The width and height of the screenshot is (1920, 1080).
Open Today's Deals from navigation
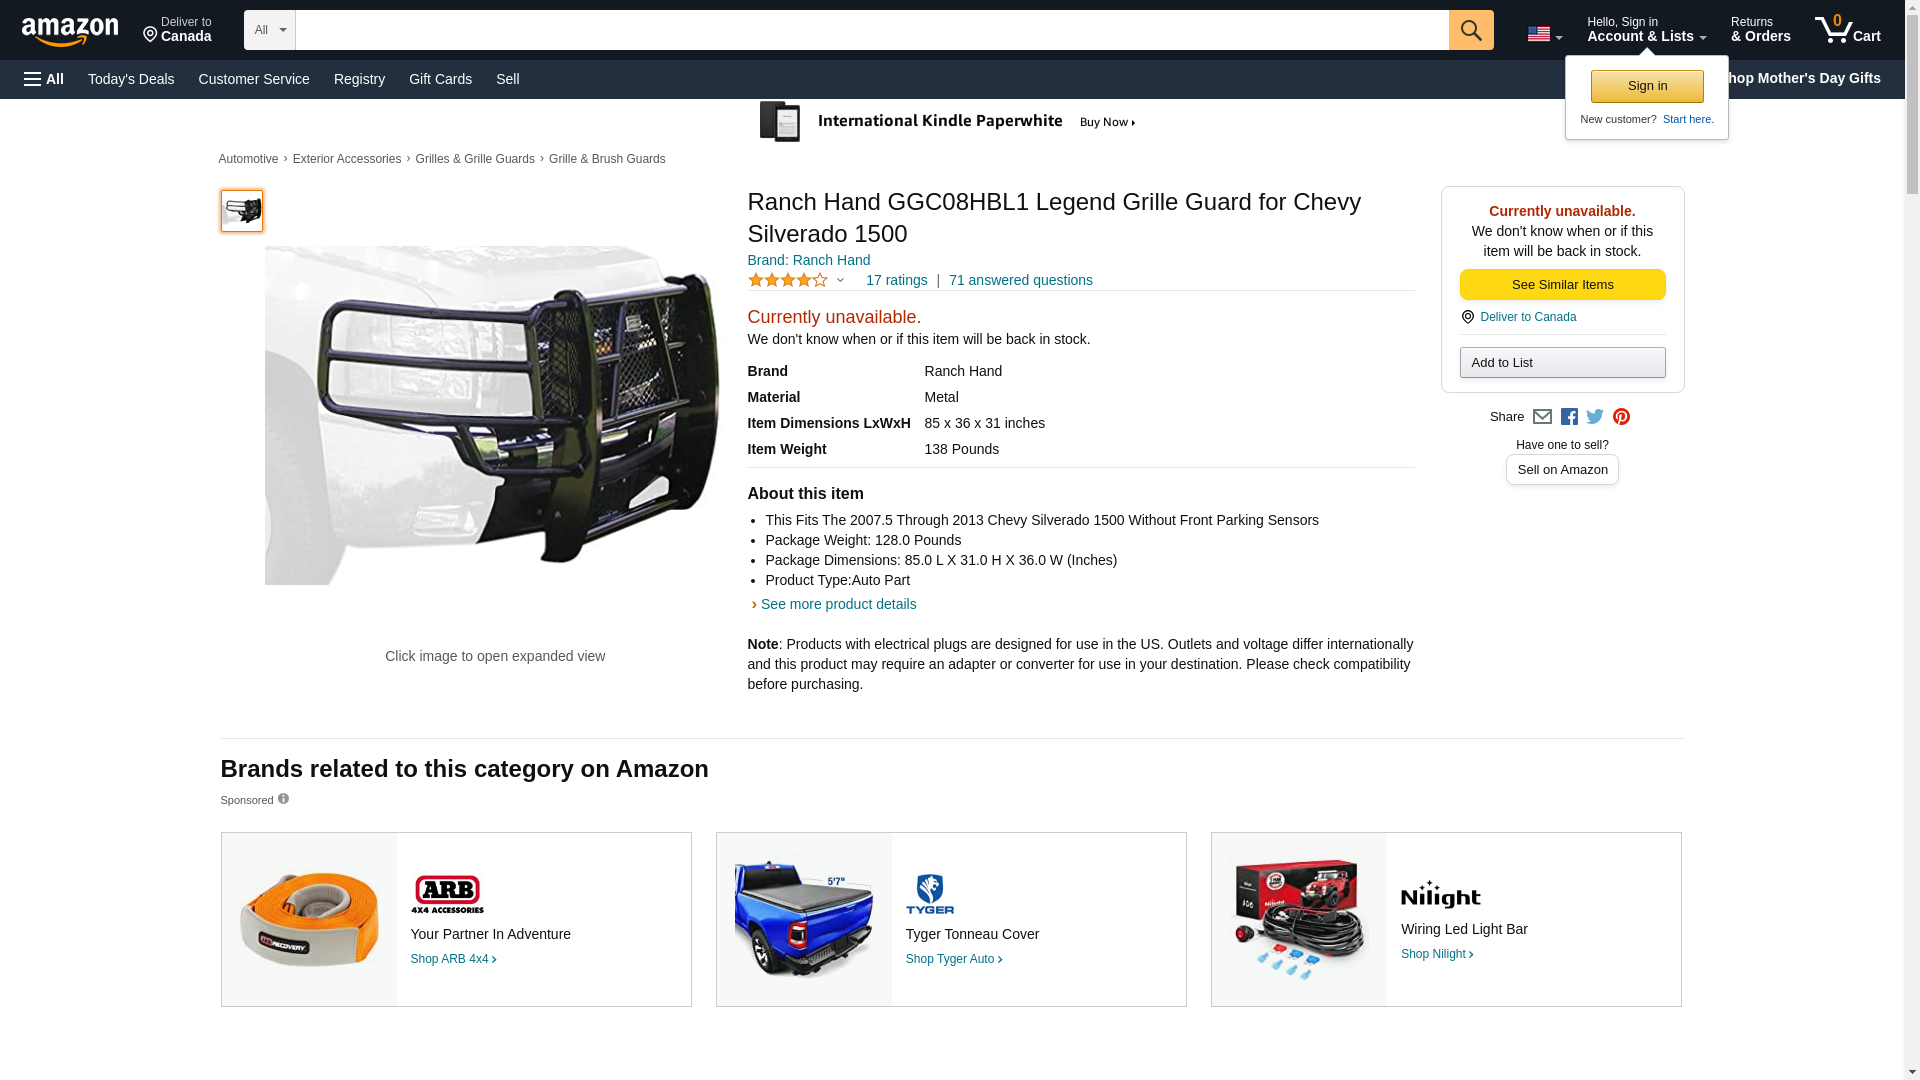pyautogui.click(x=131, y=79)
